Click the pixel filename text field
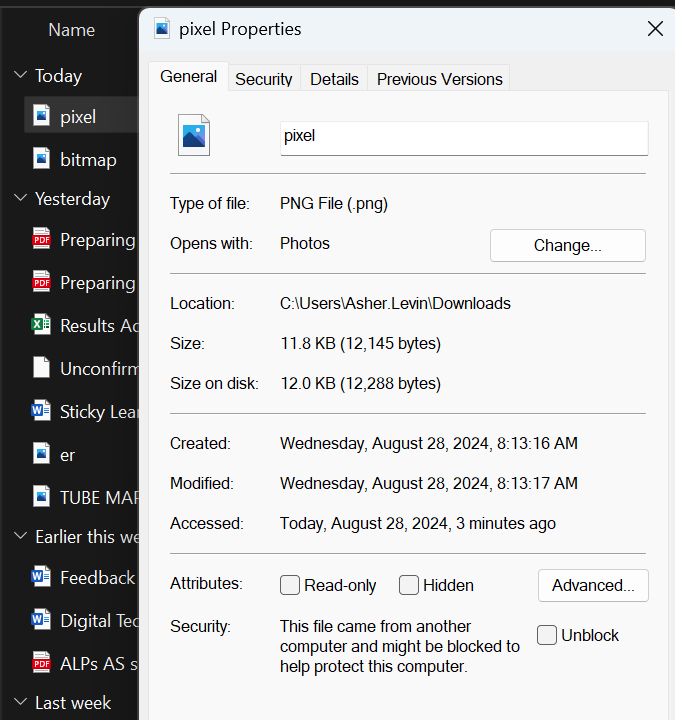Viewport: 675px width, 720px height. 464,137
